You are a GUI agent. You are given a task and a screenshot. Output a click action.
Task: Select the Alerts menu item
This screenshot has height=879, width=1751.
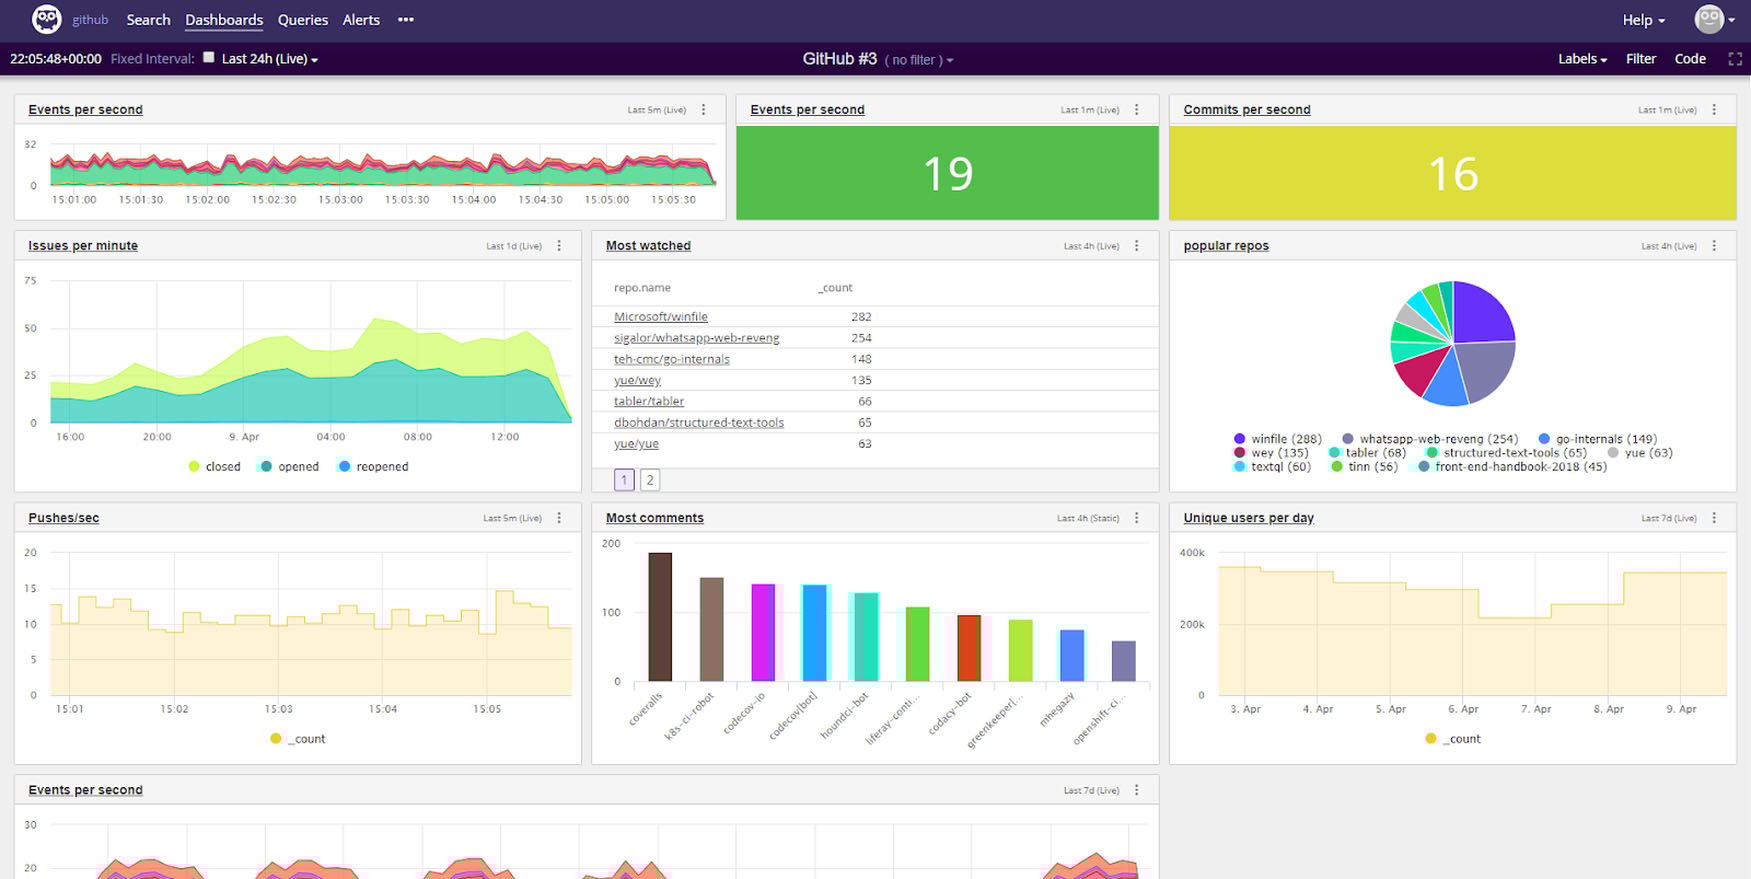(361, 20)
